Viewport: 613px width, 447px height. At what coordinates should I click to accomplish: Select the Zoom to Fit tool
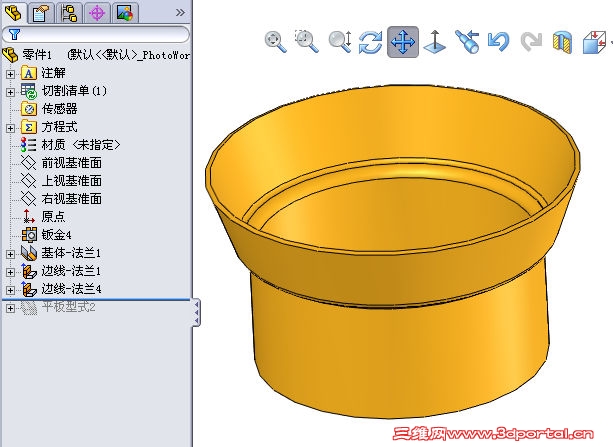click(275, 41)
